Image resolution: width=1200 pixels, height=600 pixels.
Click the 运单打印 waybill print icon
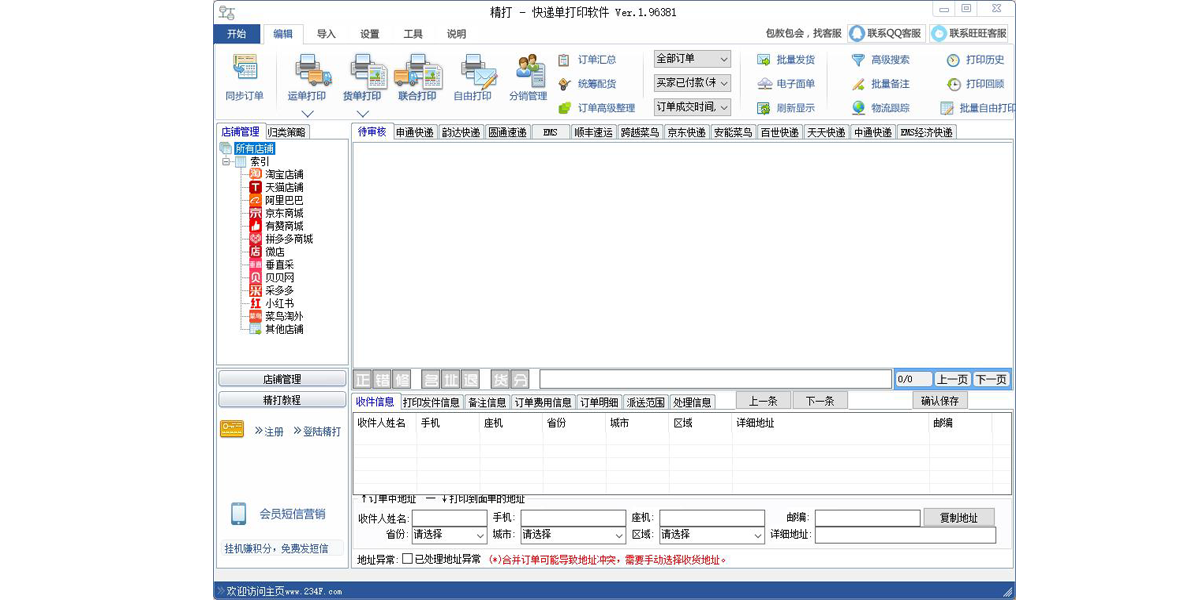pos(312,70)
